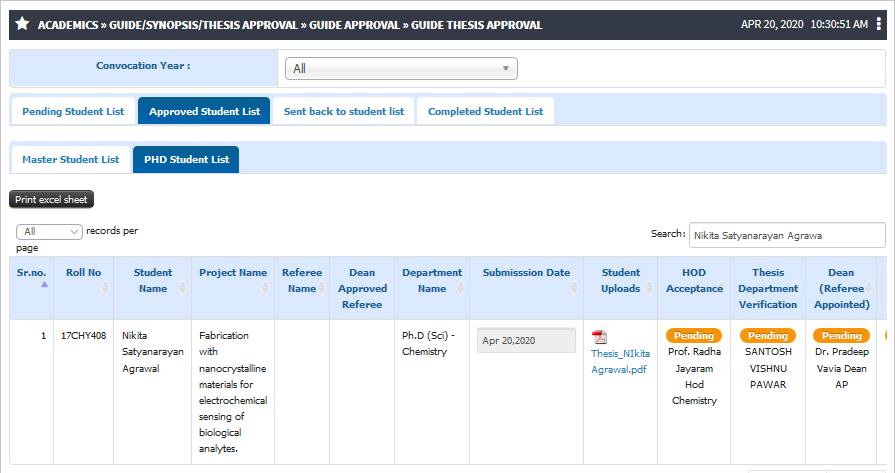Expand the records per page dropdown
895x473 pixels.
point(49,232)
